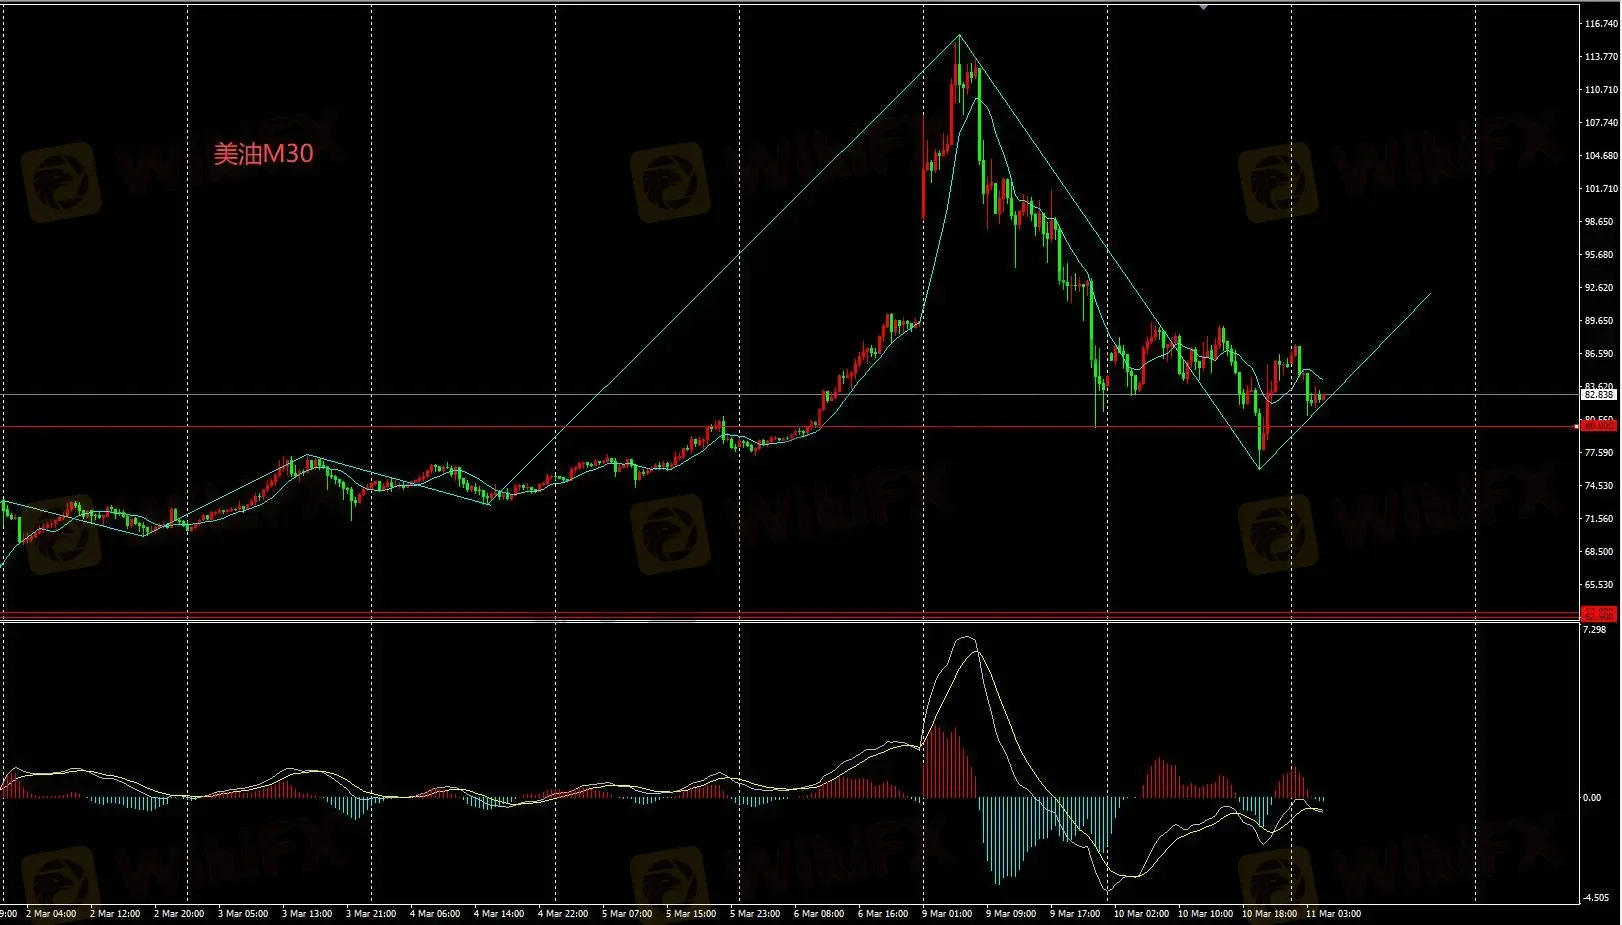1622x925 pixels.
Task: Click the 110.710 price axis label
Action: [1601, 90]
